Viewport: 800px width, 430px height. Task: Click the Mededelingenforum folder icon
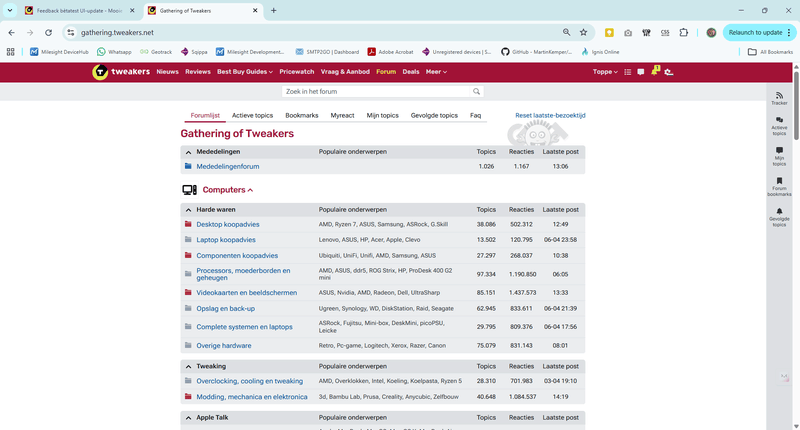coord(188,166)
